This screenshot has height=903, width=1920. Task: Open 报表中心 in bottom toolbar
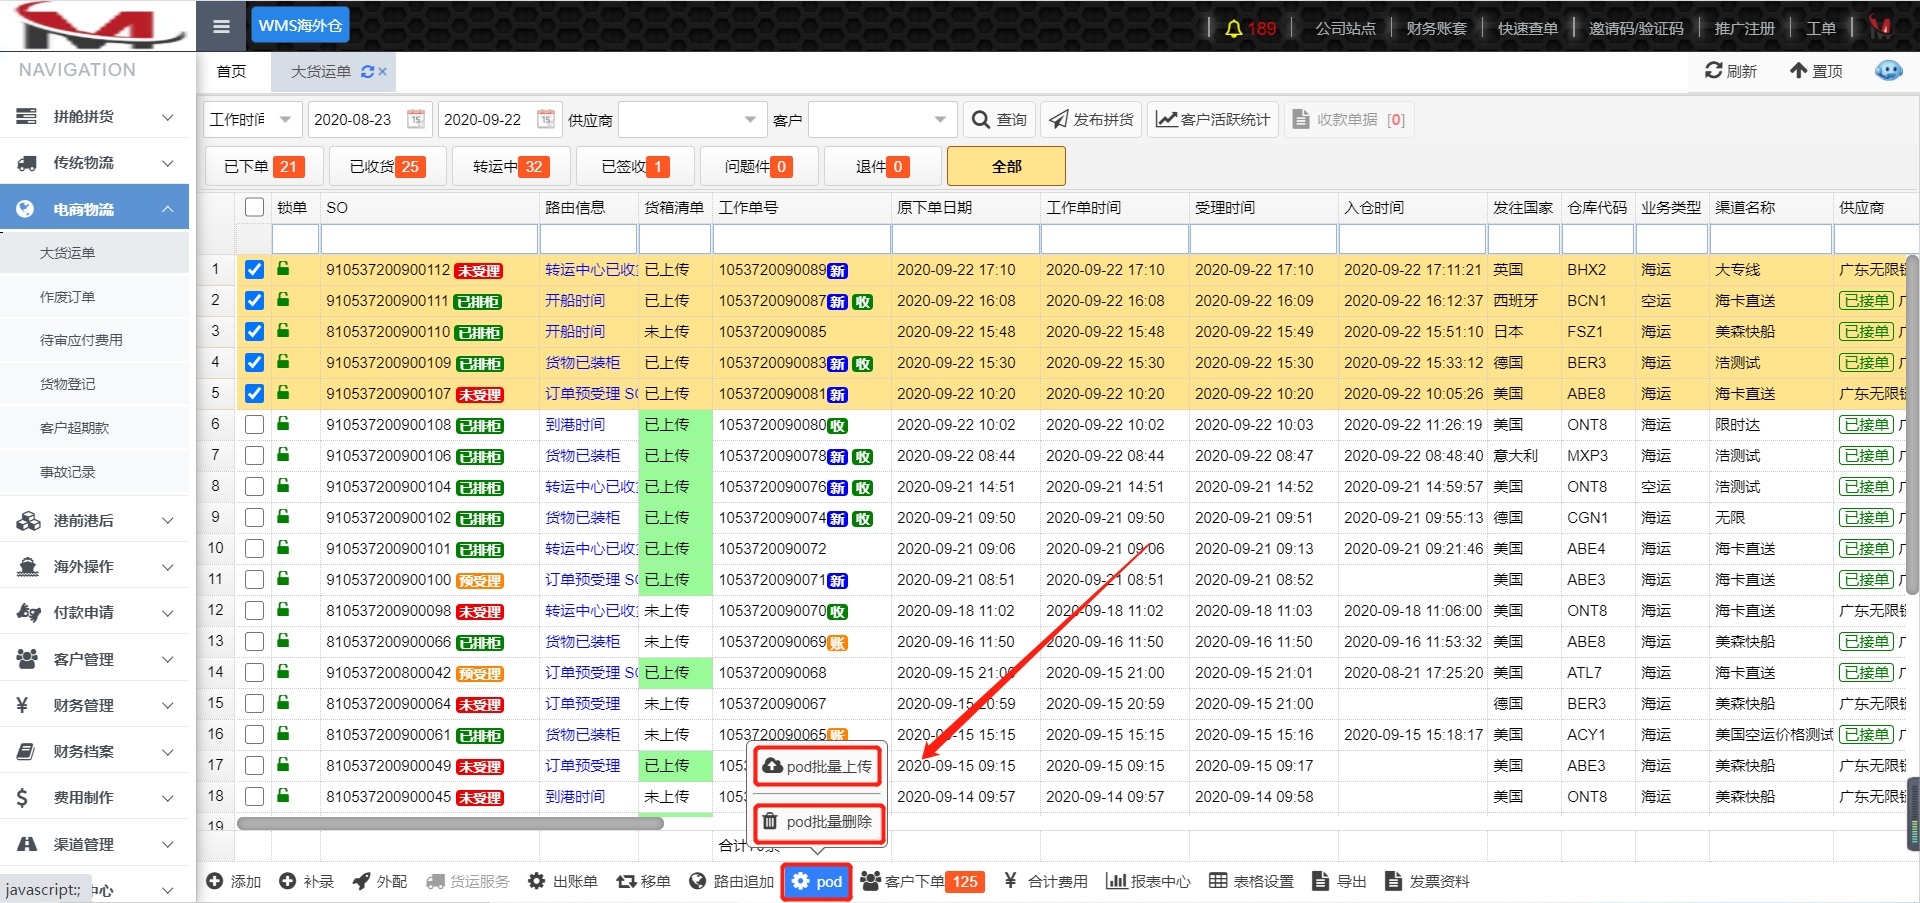[x=1148, y=881]
